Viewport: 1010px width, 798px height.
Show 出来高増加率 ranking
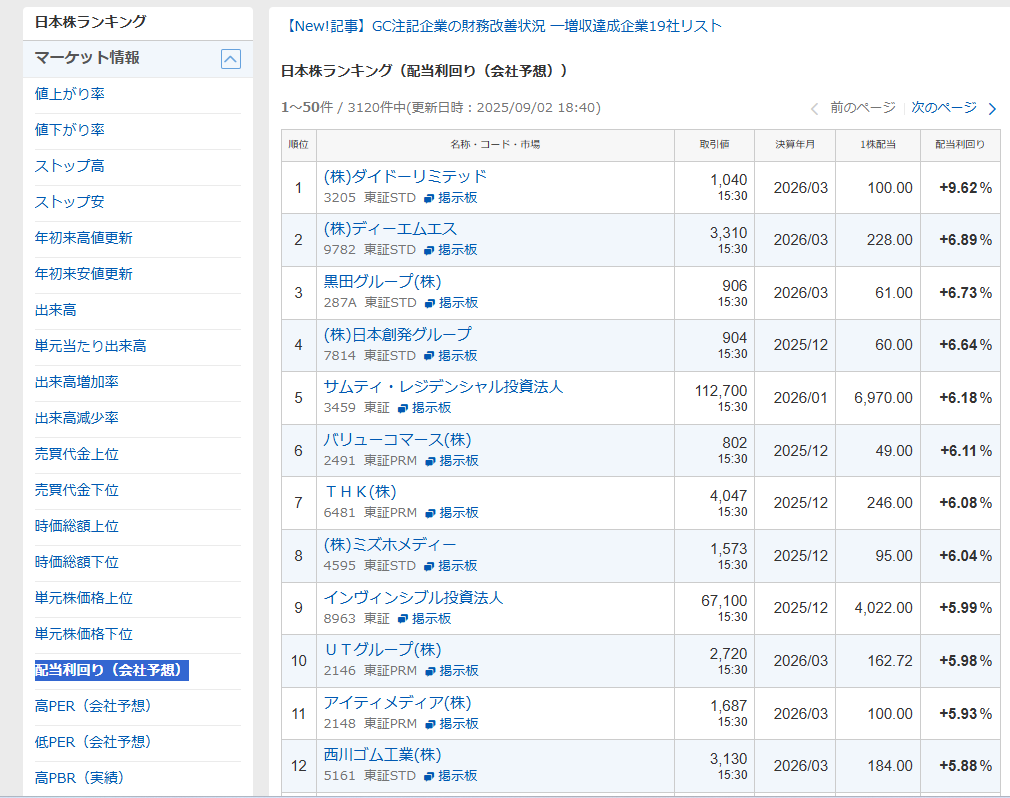[x=77, y=382]
